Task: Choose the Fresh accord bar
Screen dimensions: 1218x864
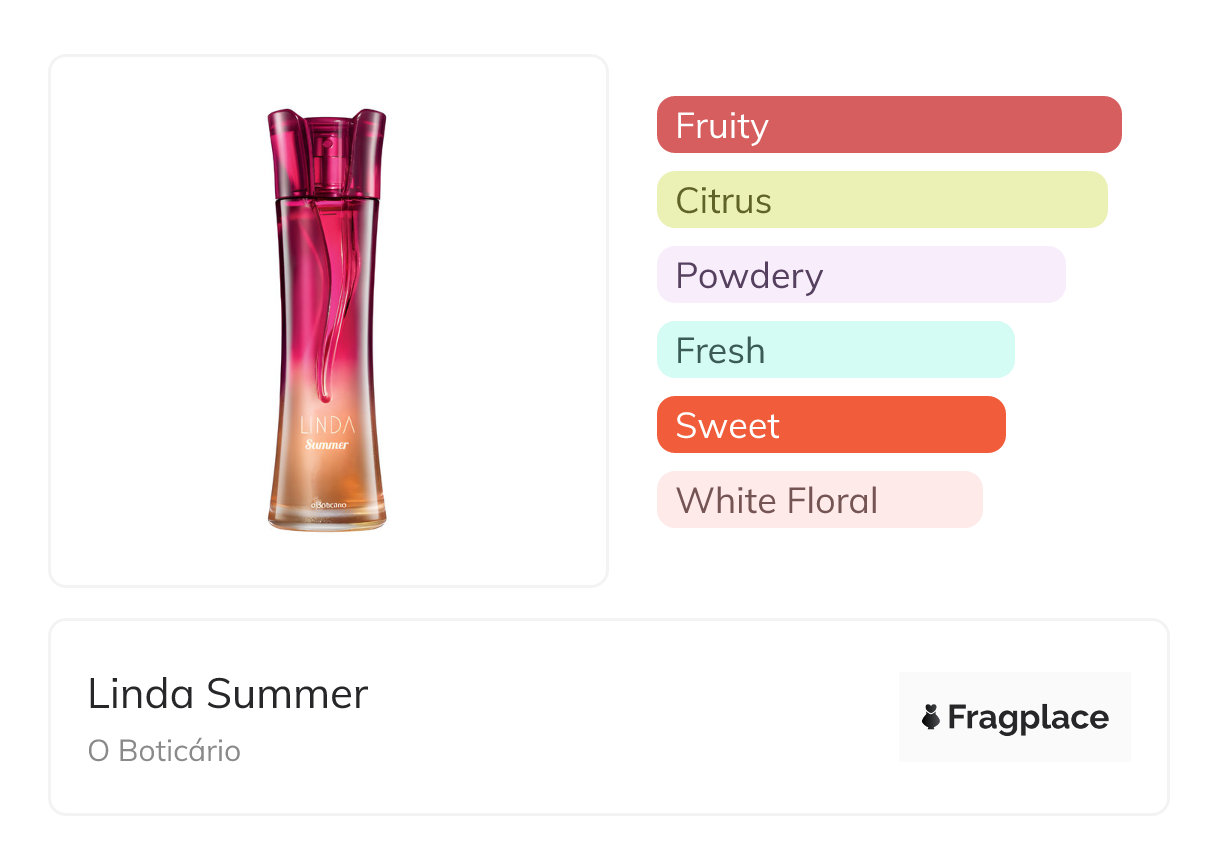Action: (835, 350)
